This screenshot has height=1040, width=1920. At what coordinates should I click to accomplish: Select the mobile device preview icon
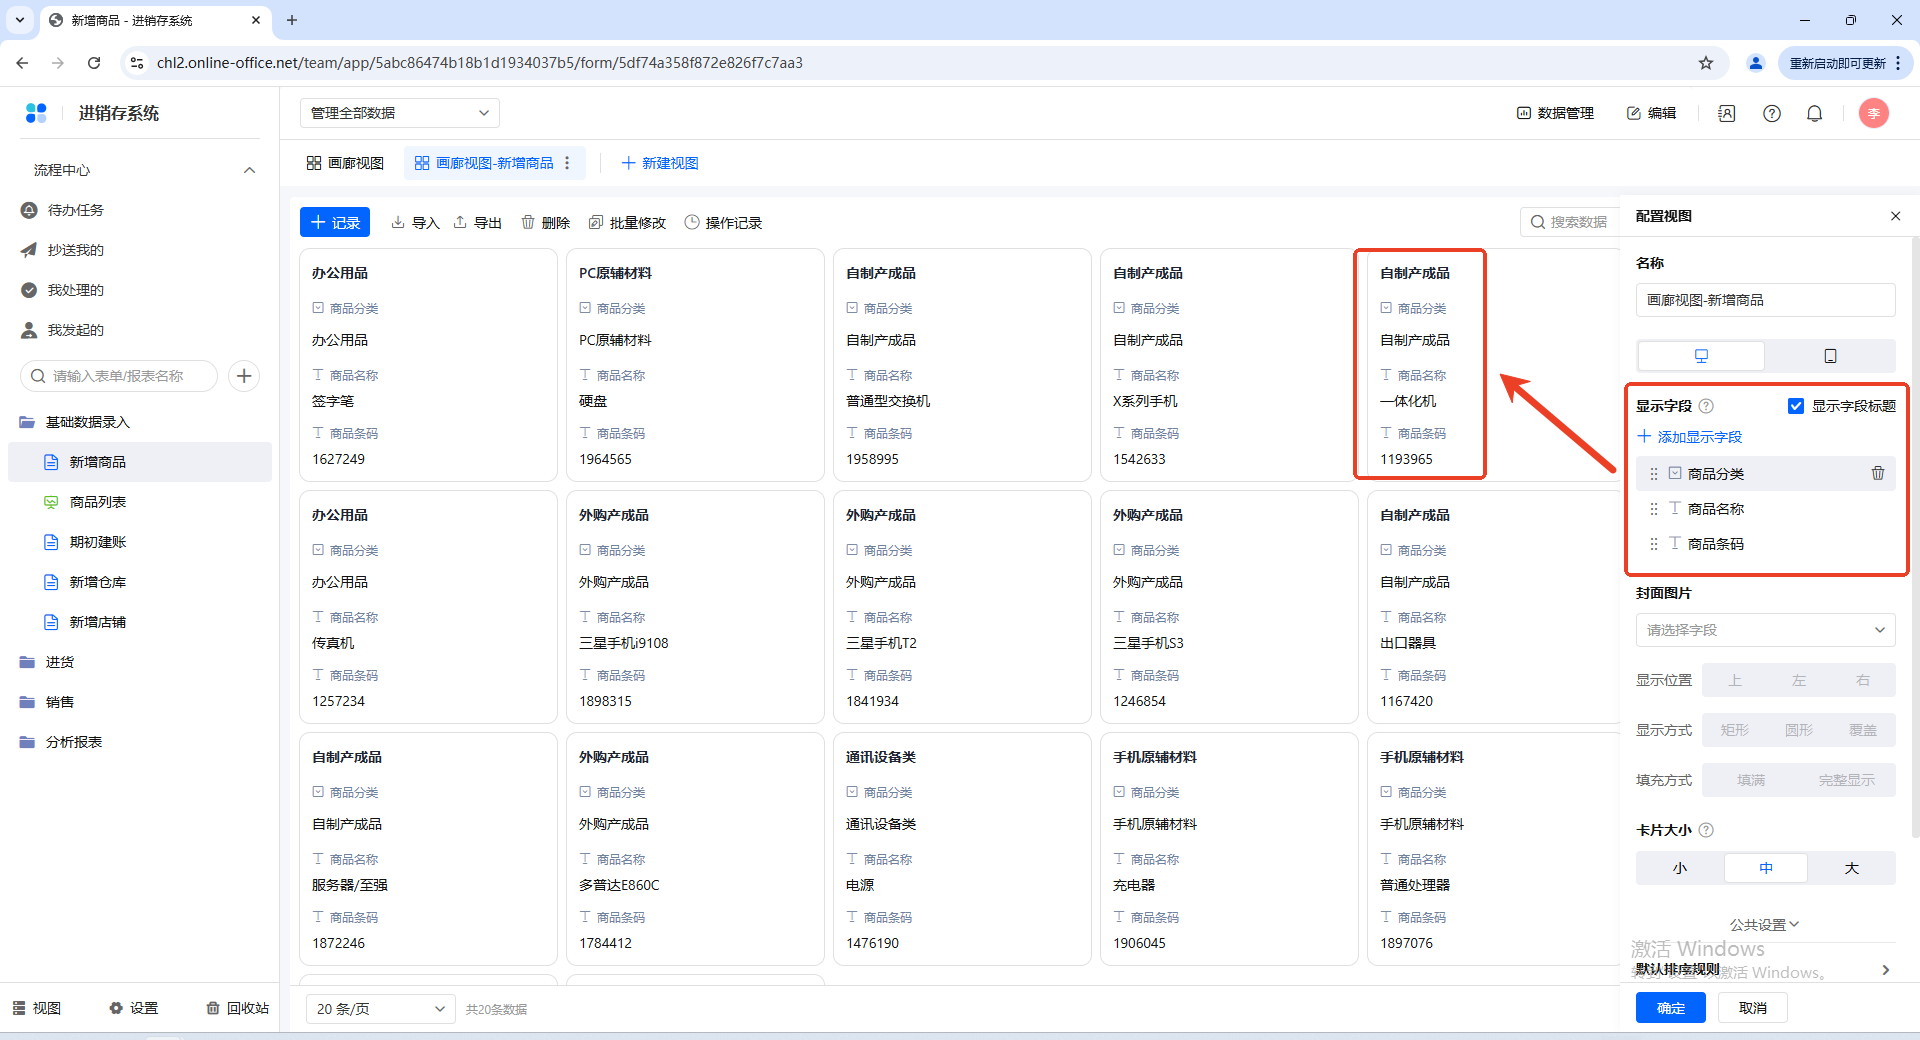click(x=1830, y=356)
